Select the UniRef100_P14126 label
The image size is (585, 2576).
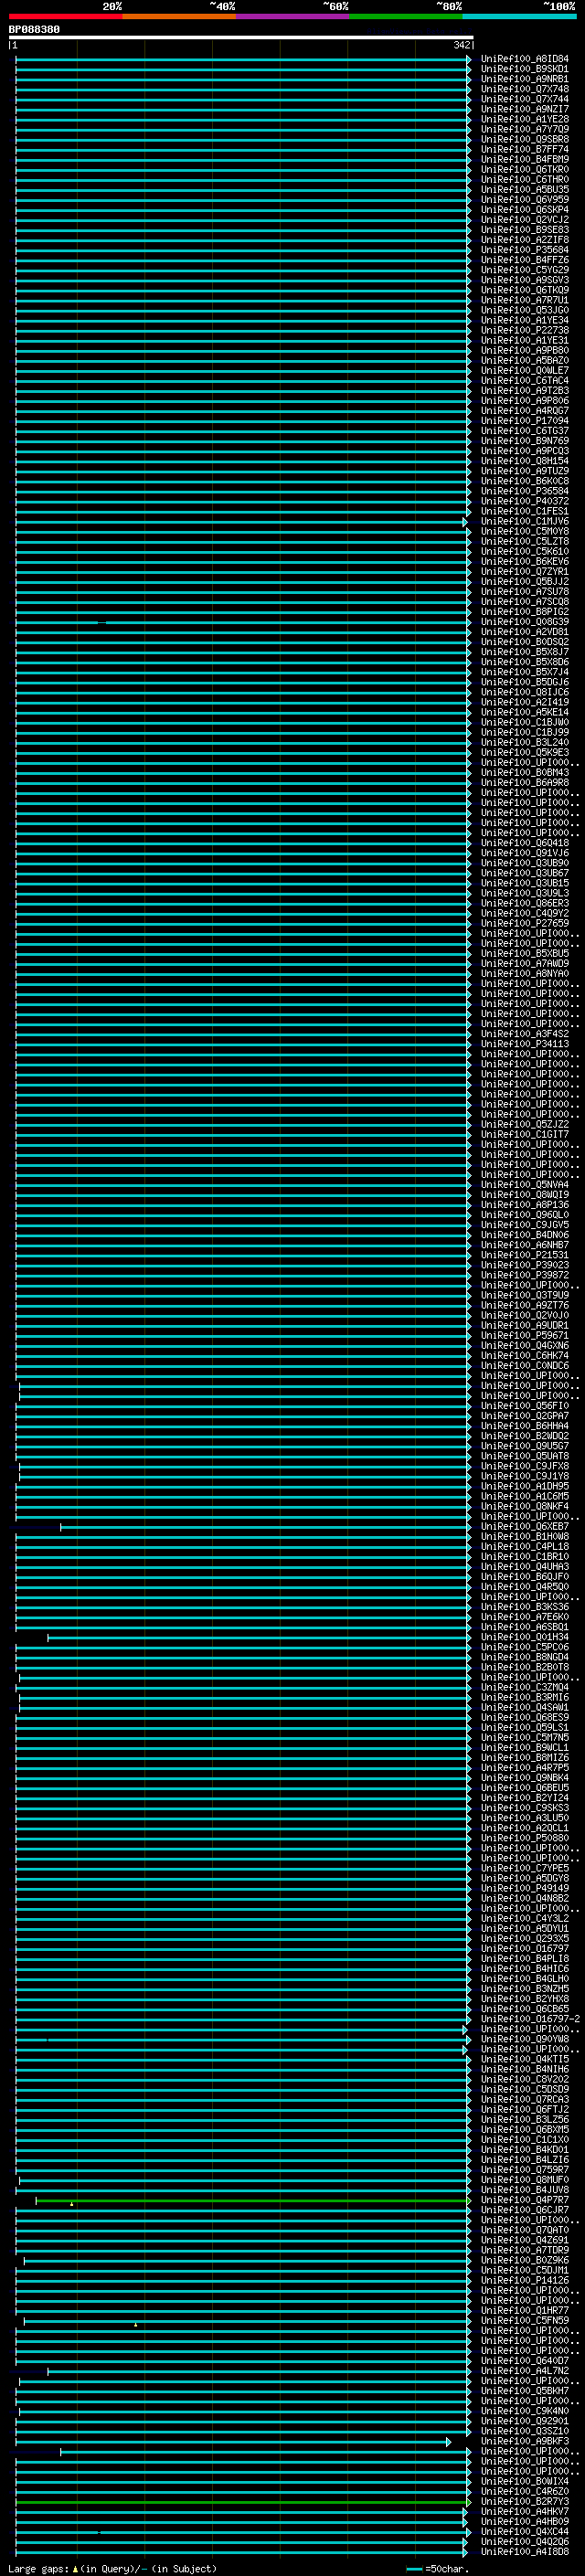coord(524,2280)
